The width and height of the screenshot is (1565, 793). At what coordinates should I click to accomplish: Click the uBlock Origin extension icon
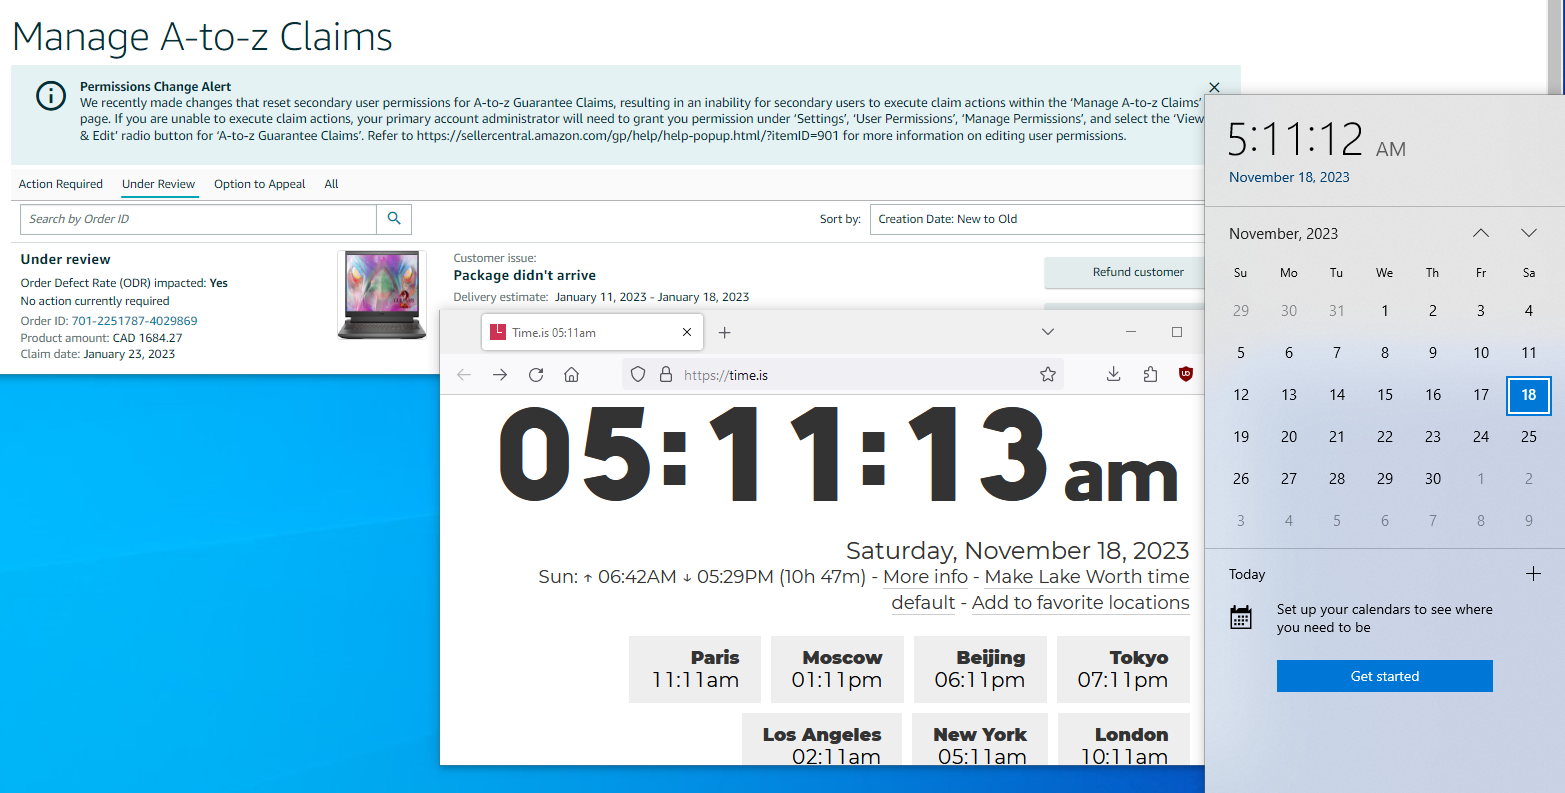tap(1186, 374)
